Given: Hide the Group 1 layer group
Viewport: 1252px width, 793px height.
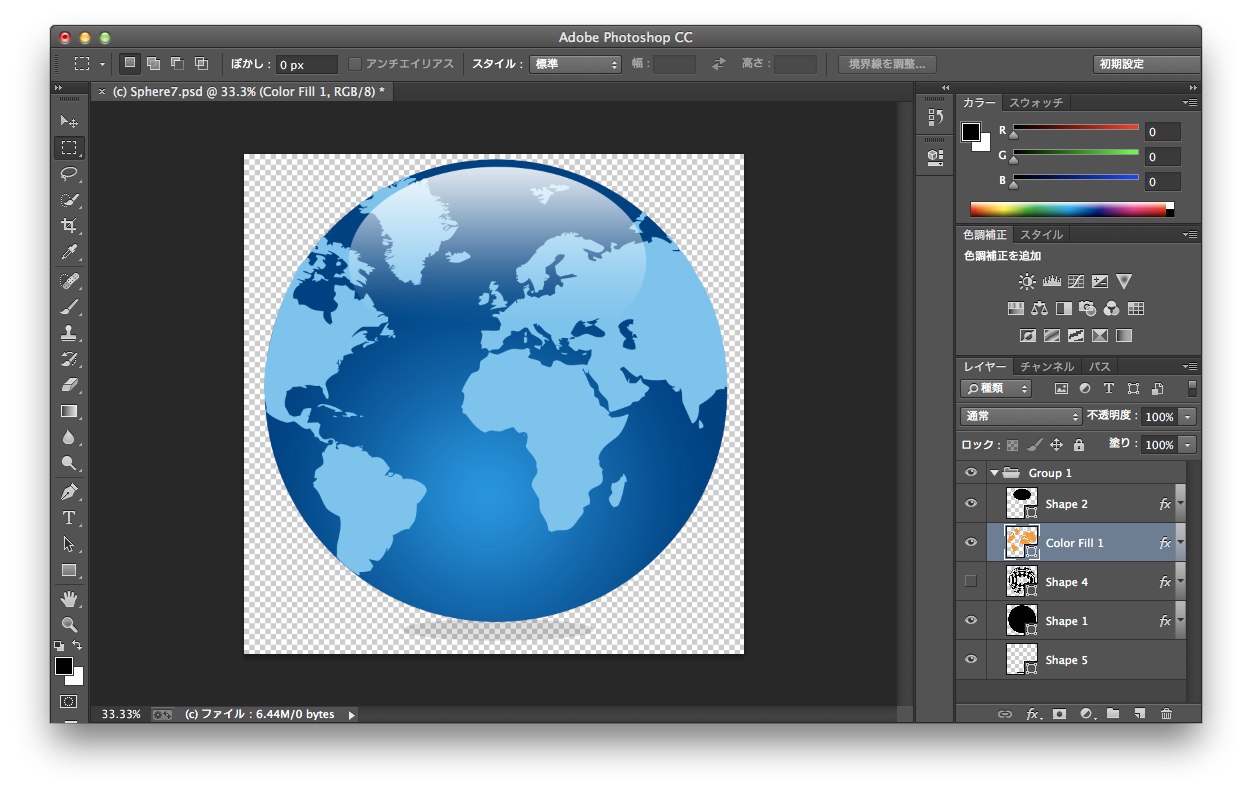Looking at the screenshot, I should (970, 473).
